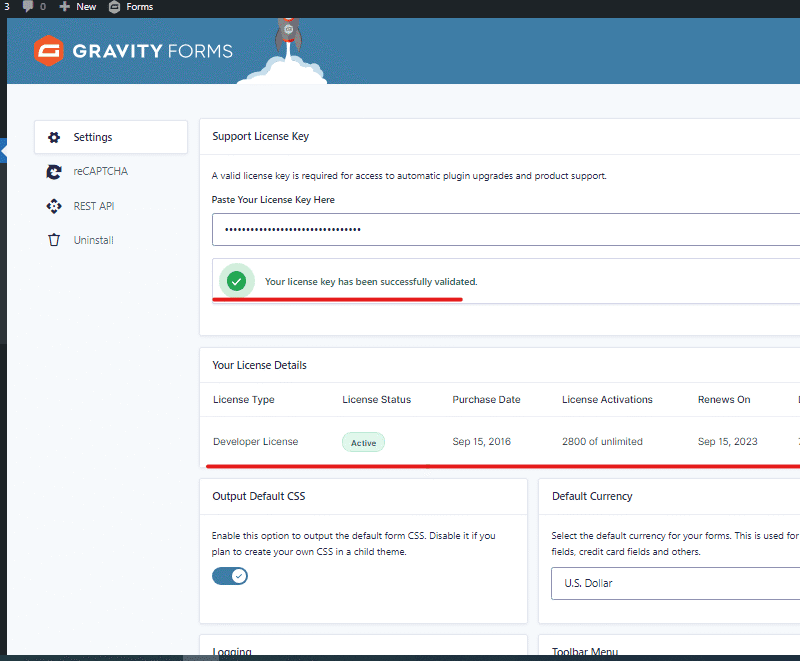Viewport: 800px width, 661px height.
Task: Click the 'Developer License' cell
Action: point(256,442)
